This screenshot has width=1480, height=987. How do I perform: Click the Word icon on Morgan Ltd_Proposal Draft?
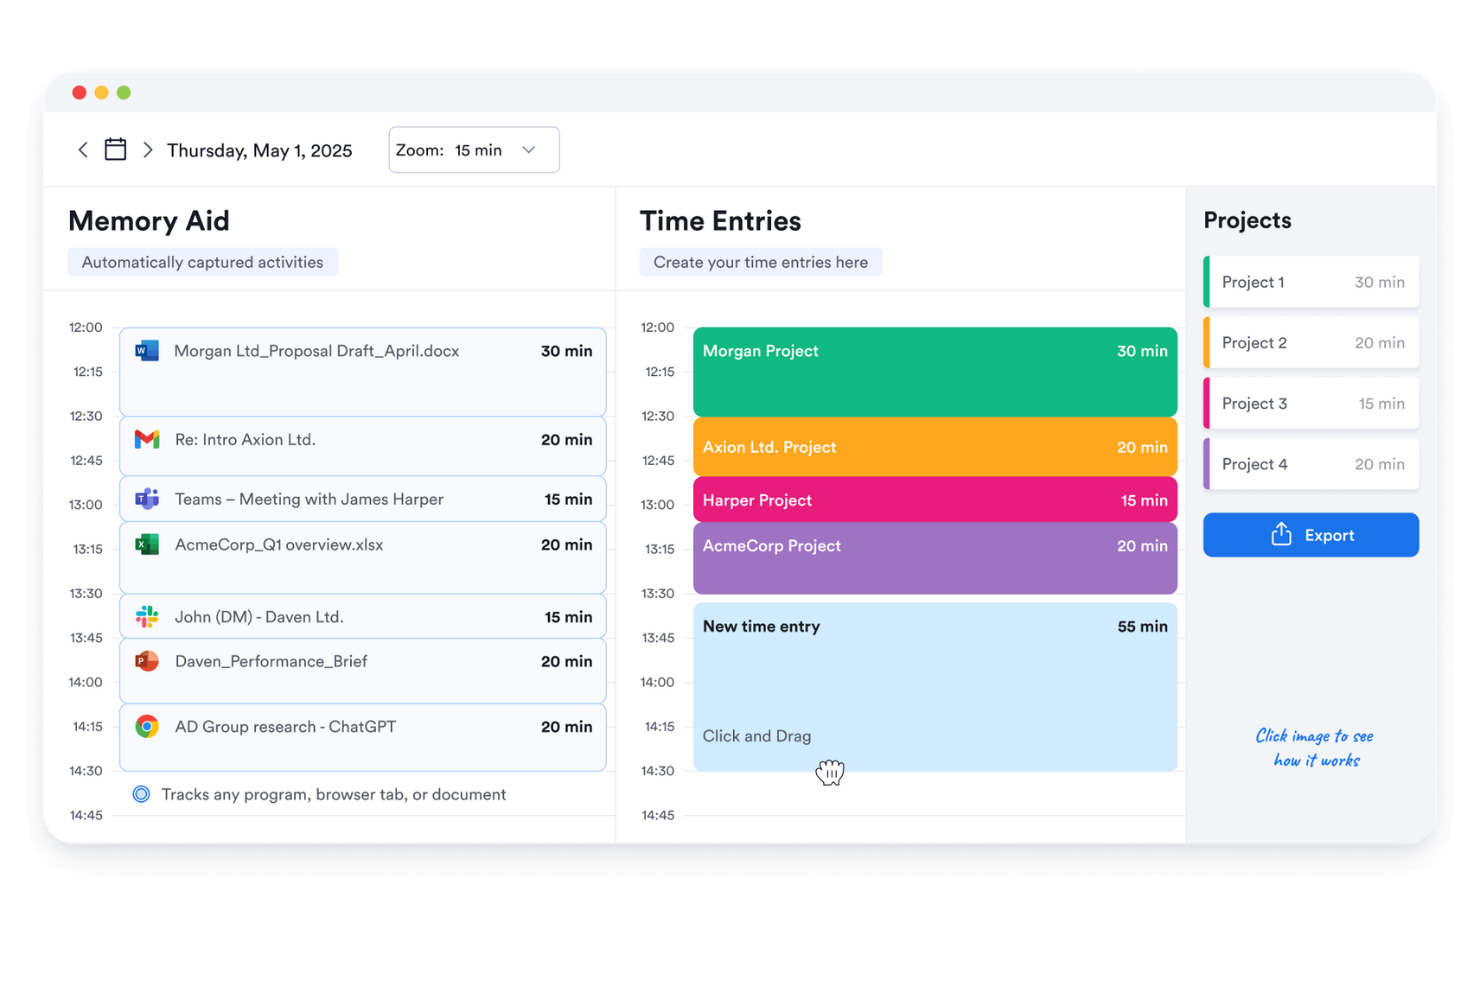[146, 350]
